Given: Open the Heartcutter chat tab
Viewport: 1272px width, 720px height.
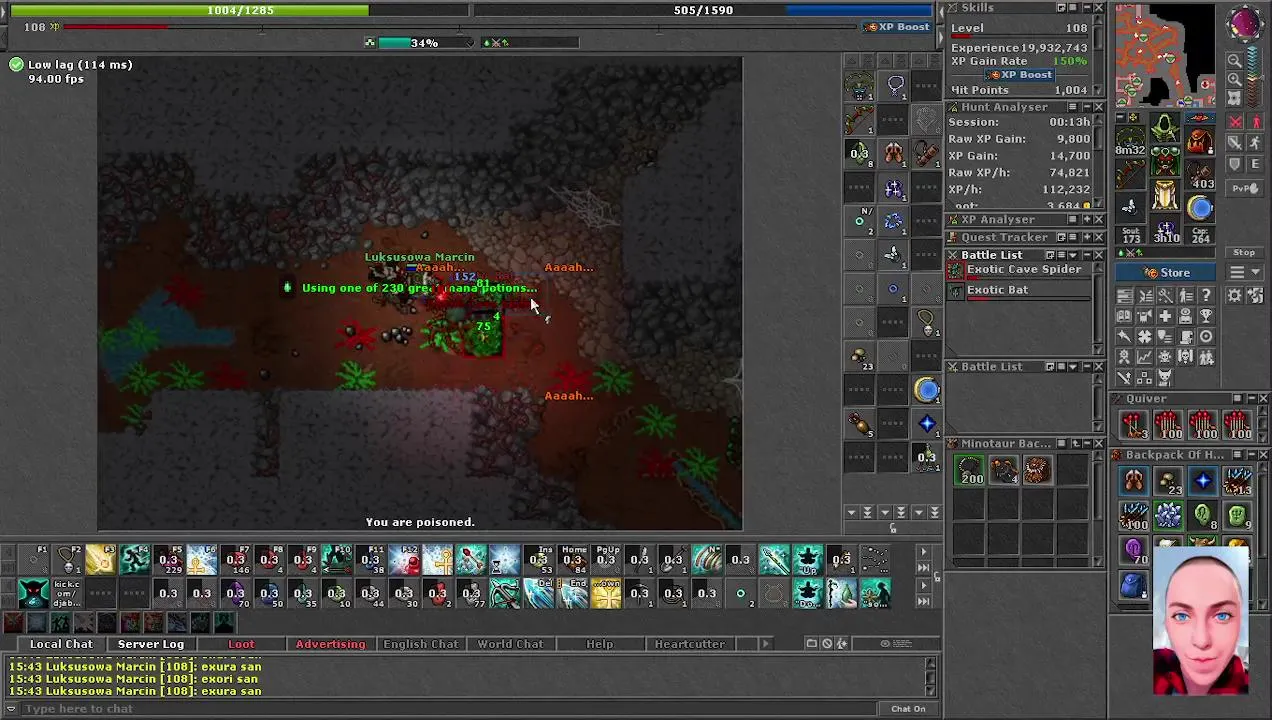Looking at the screenshot, I should point(689,644).
